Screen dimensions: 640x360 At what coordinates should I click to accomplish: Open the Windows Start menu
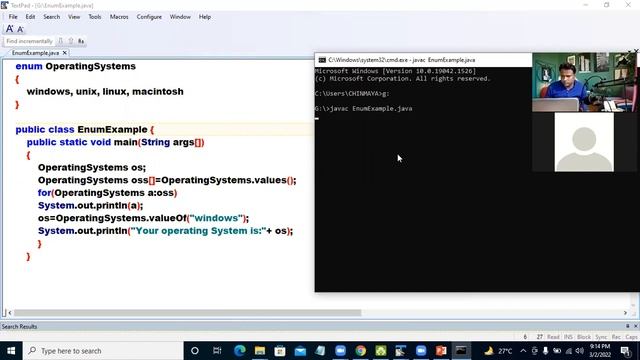[x=11, y=351]
